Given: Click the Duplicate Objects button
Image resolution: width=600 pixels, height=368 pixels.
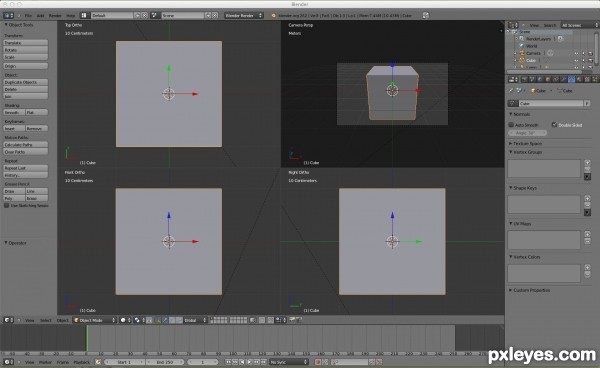Looking at the screenshot, I should click(26, 82).
